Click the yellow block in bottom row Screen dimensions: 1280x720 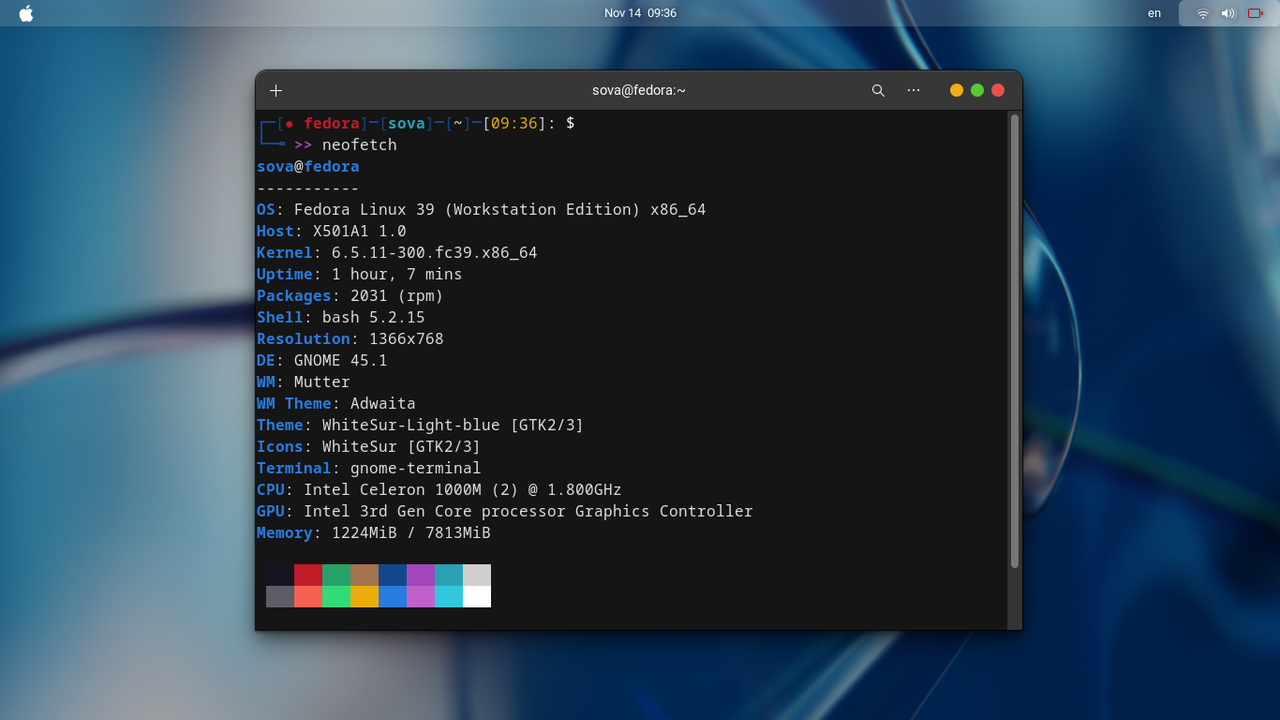(364, 596)
